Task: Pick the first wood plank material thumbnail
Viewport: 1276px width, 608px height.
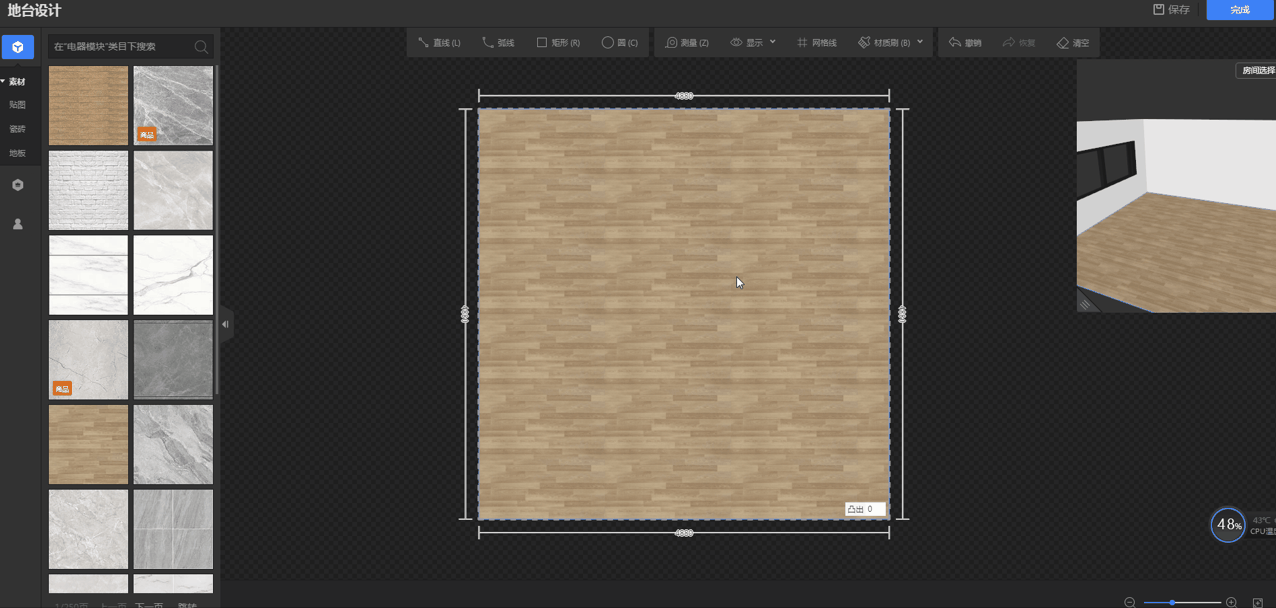Action: pyautogui.click(x=88, y=106)
